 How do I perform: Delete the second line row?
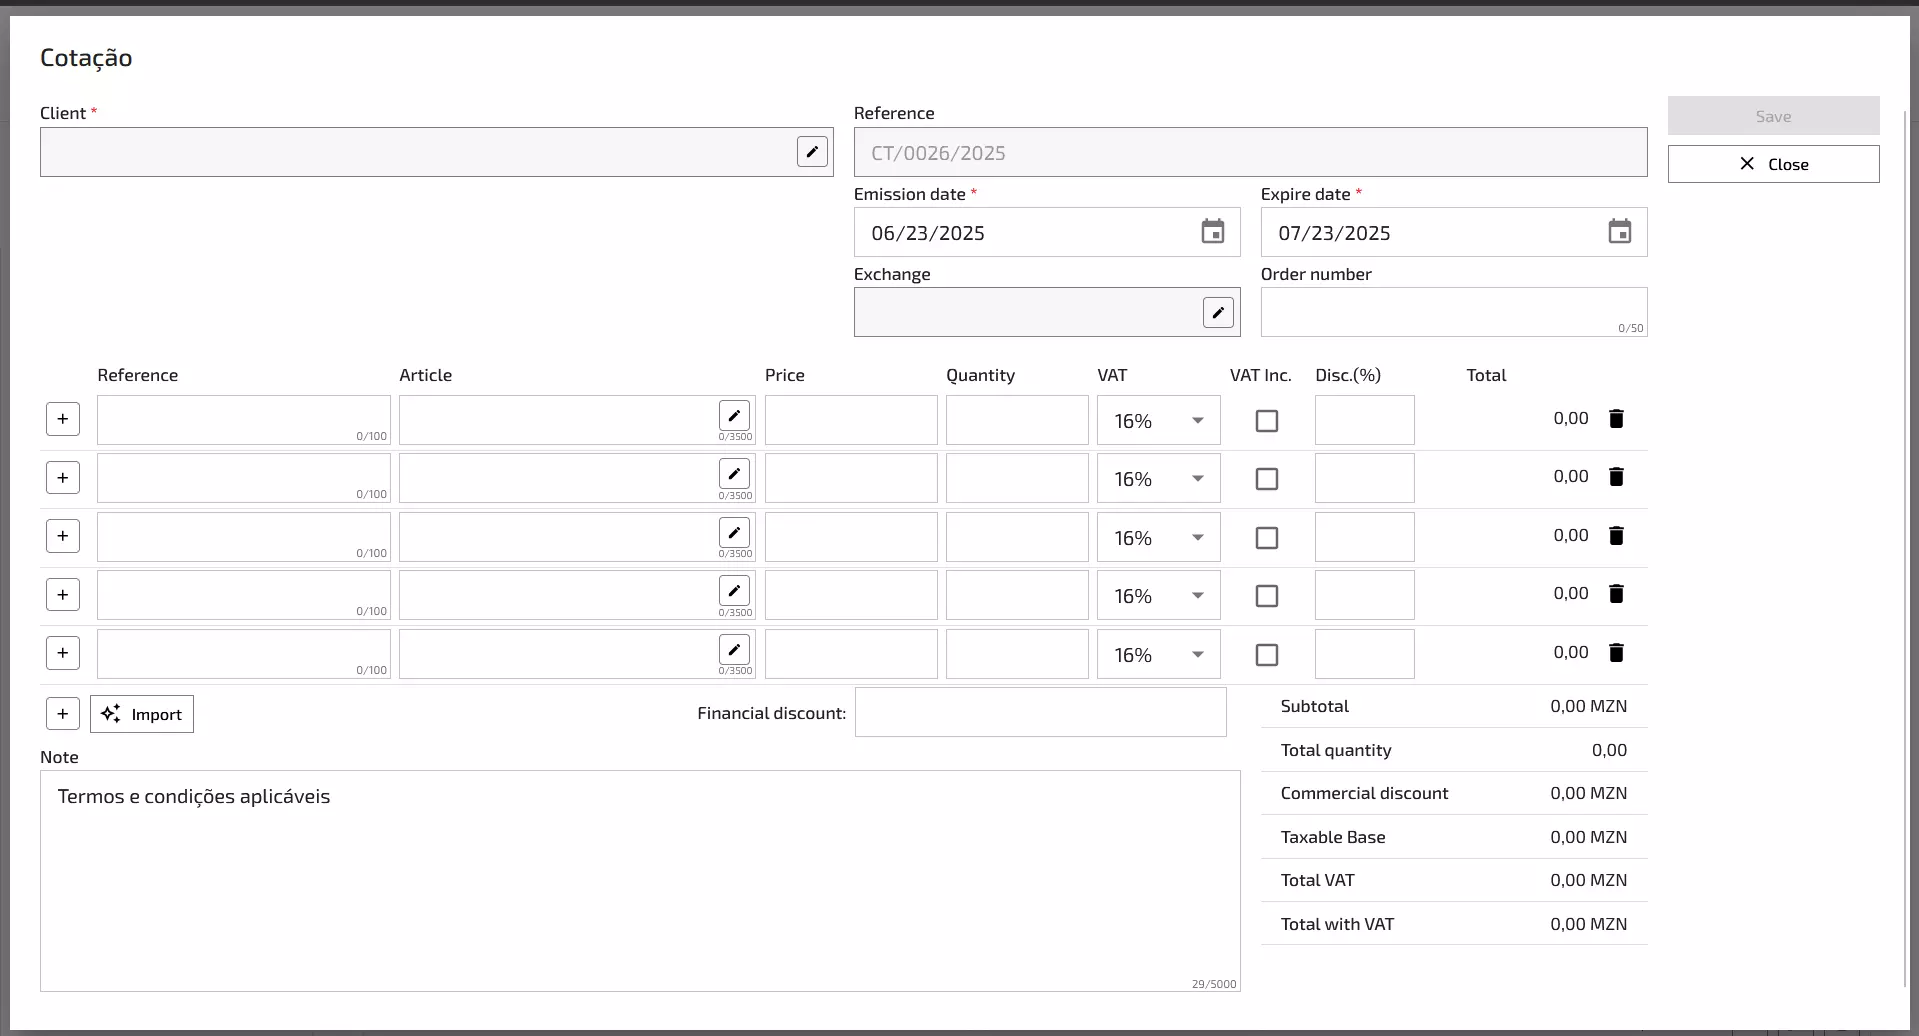pyautogui.click(x=1616, y=477)
